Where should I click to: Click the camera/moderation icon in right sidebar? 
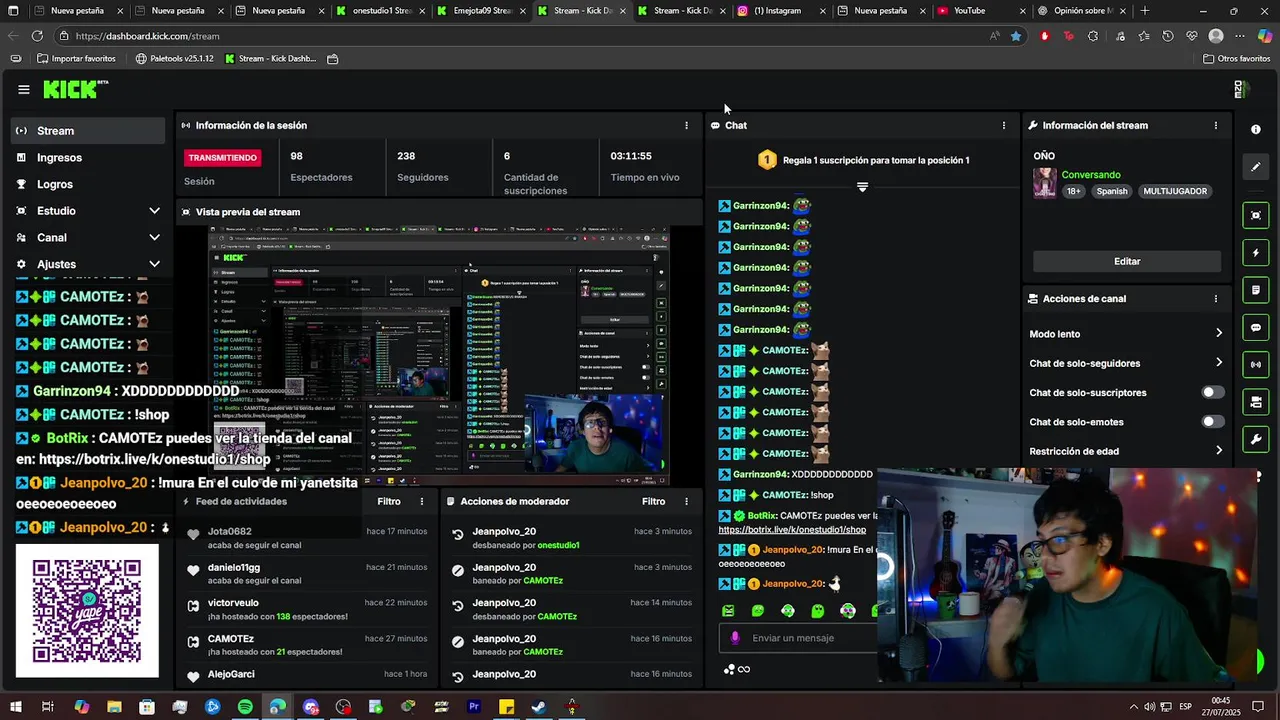pyautogui.click(x=1256, y=402)
